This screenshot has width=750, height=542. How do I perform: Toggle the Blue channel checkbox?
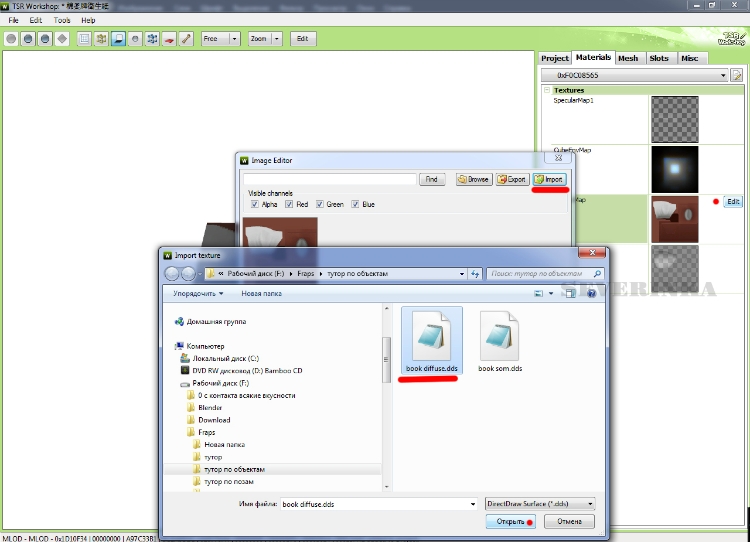point(355,204)
